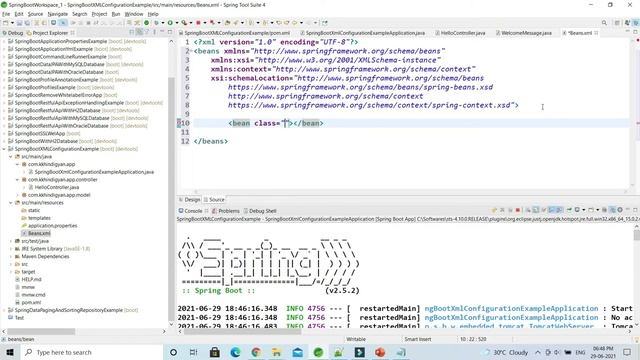The image size is (640, 360).
Task: Click the Windows Start button
Action: (10, 352)
